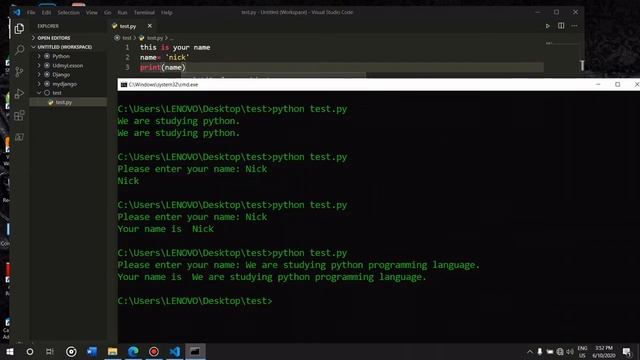Screen dimensions: 640x360
Task: Open the Explorer view in the activity bar
Action: tap(19, 29)
